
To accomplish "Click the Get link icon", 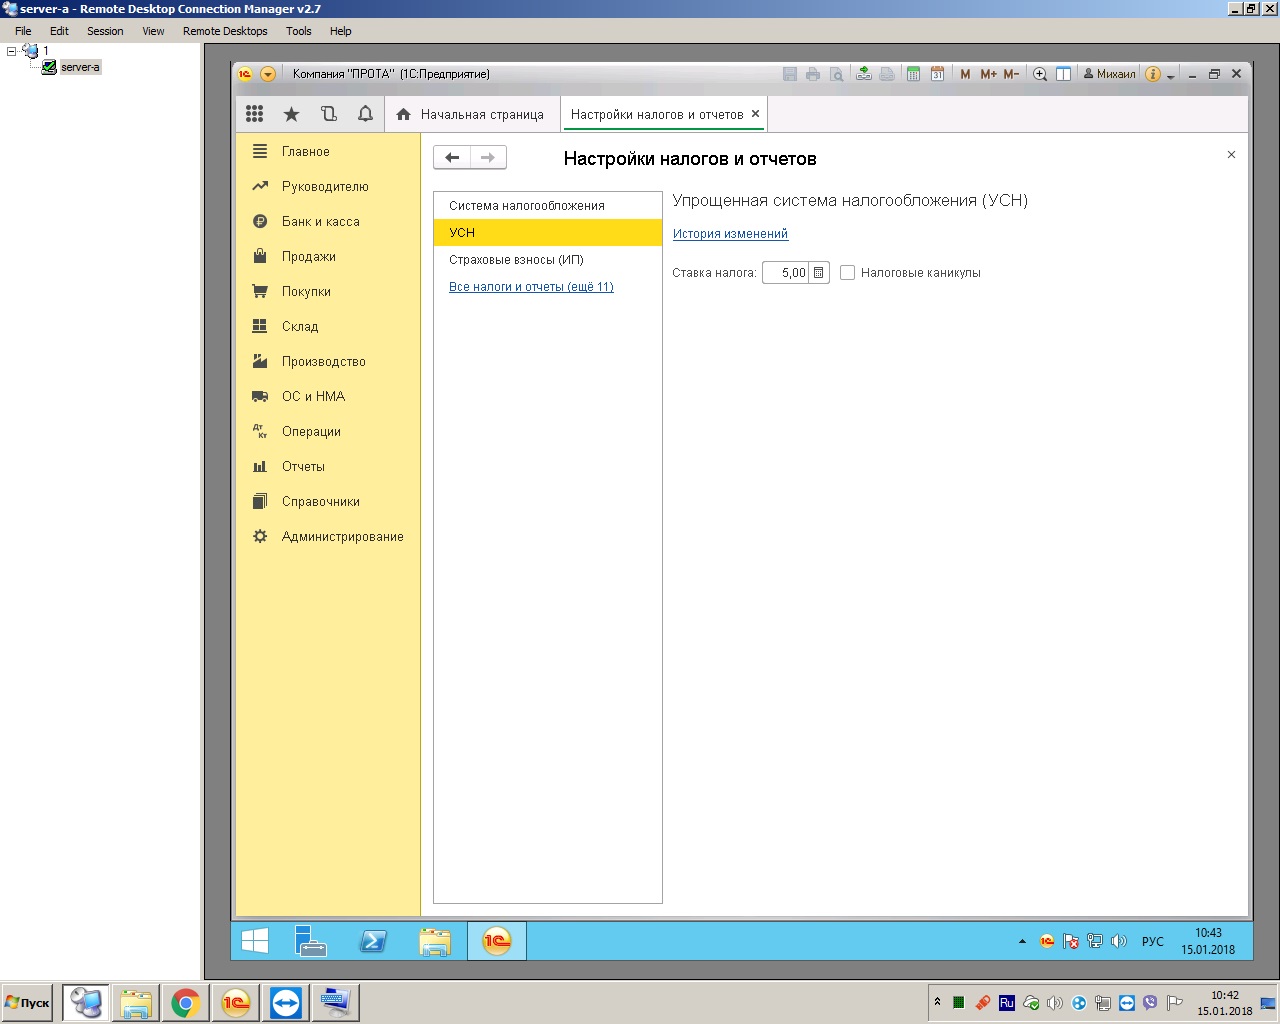I will pyautogui.click(x=864, y=74).
